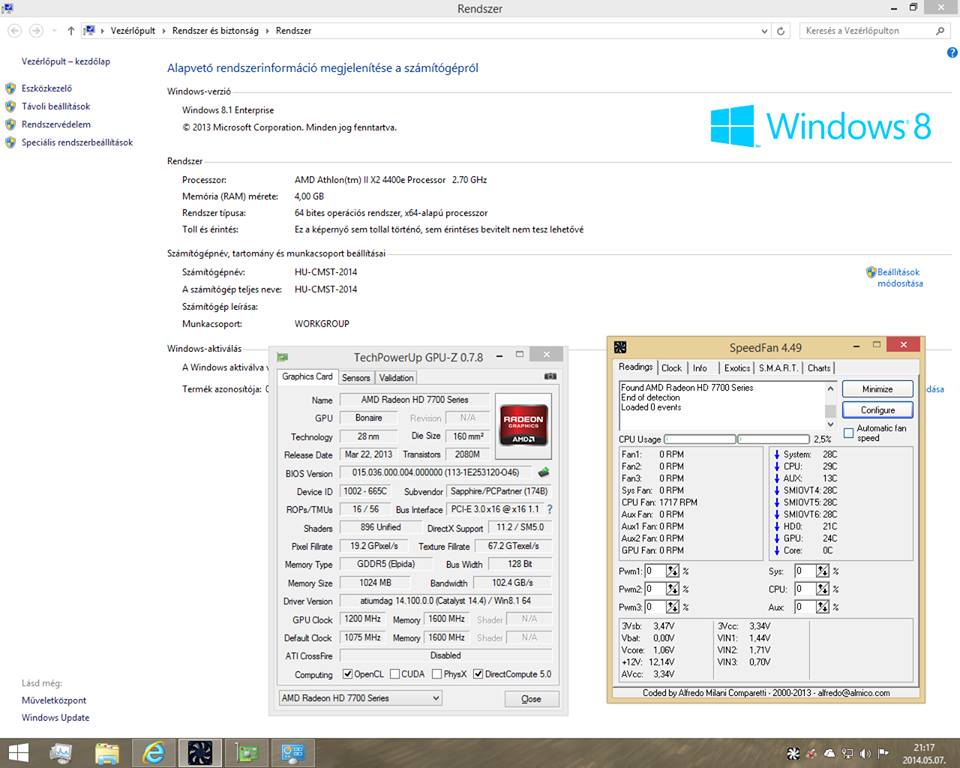Click the back navigation arrow
Image resolution: width=960 pixels, height=768 pixels.
point(15,31)
